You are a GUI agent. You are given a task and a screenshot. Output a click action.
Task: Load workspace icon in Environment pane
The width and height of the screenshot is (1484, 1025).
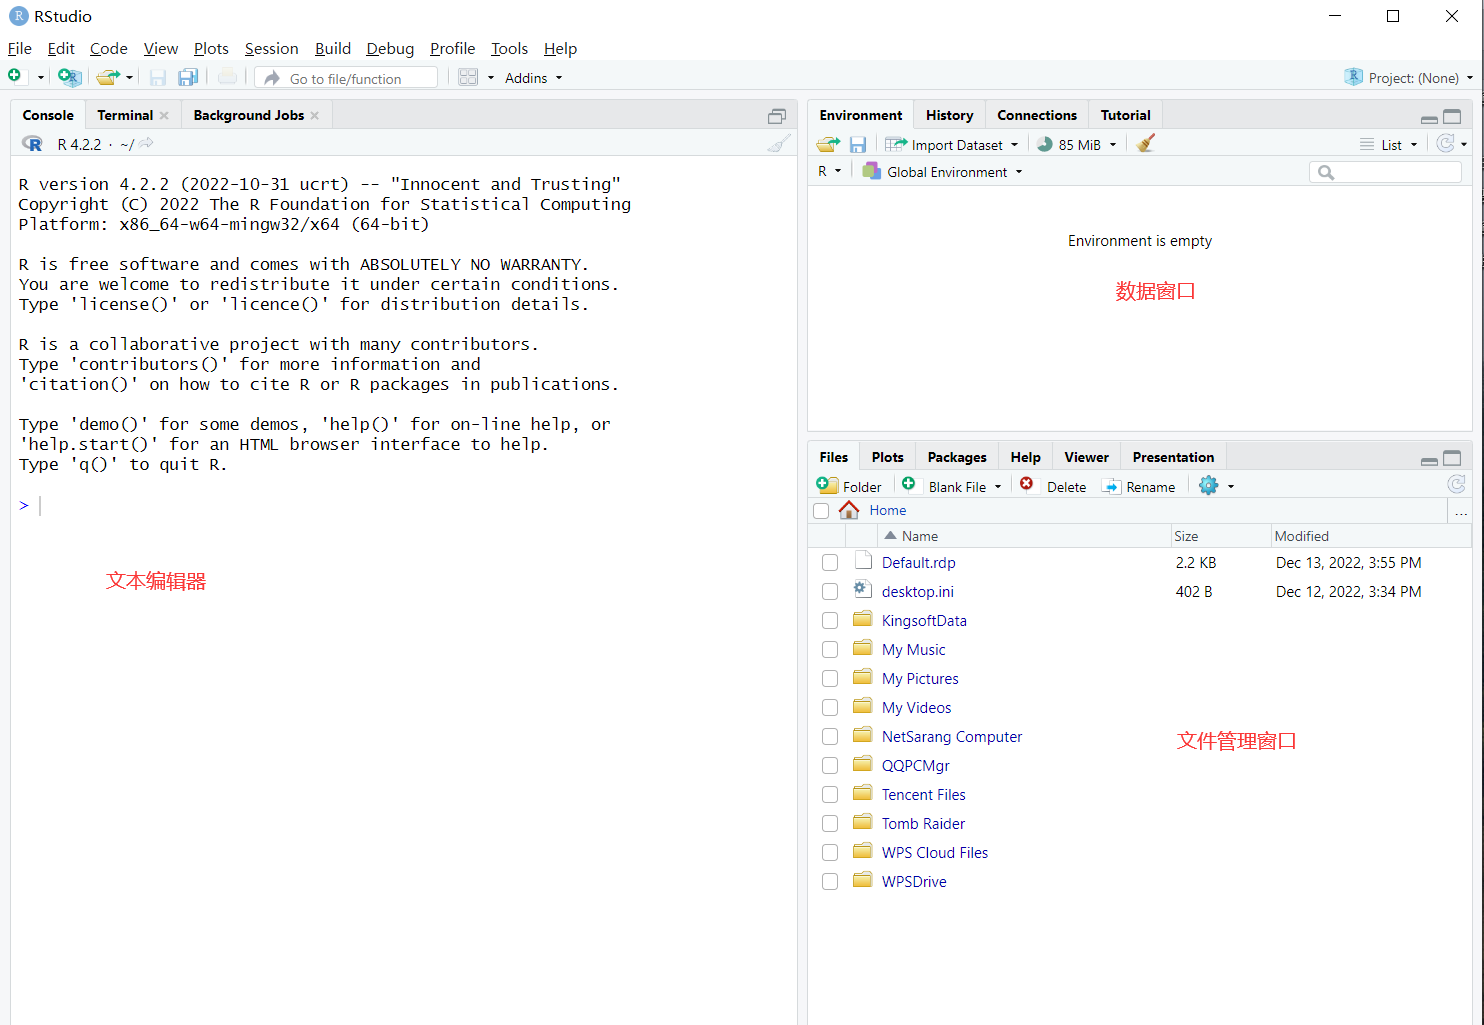(x=828, y=144)
